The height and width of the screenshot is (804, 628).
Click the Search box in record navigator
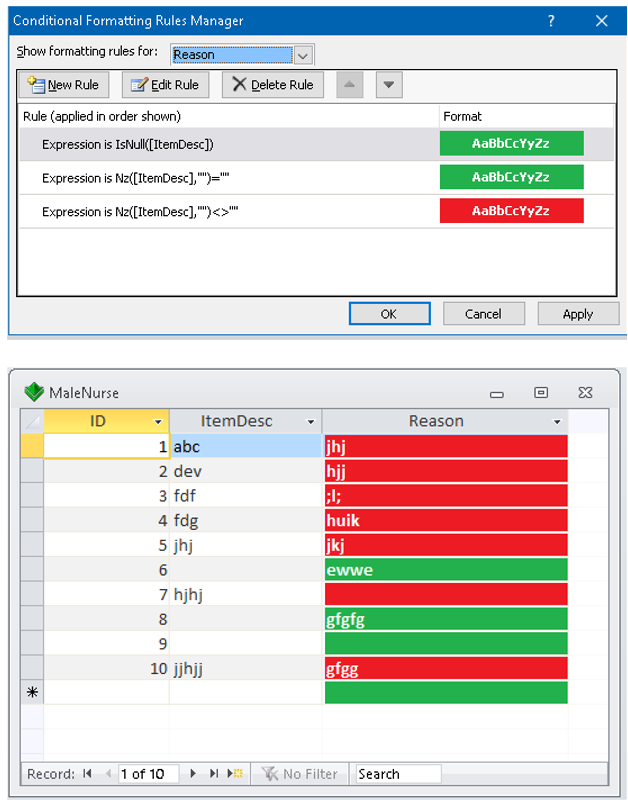[398, 773]
